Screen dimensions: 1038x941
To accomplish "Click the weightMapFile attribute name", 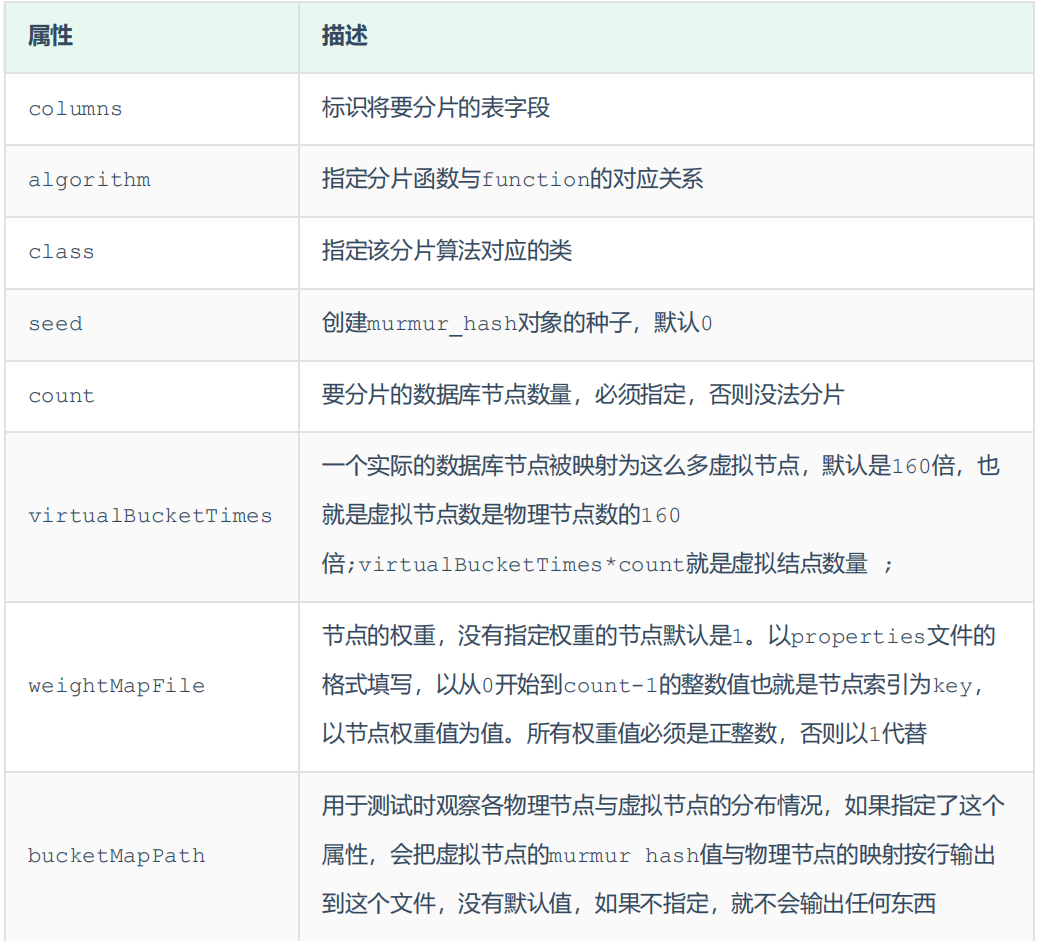I will pyautogui.click(x=116, y=686).
